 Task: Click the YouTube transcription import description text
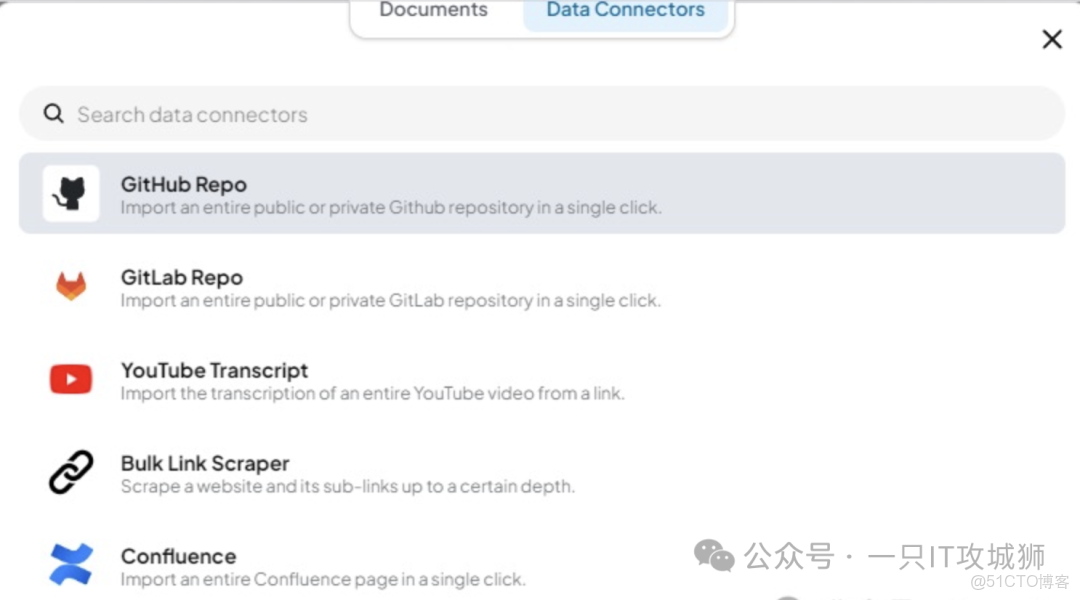372,394
